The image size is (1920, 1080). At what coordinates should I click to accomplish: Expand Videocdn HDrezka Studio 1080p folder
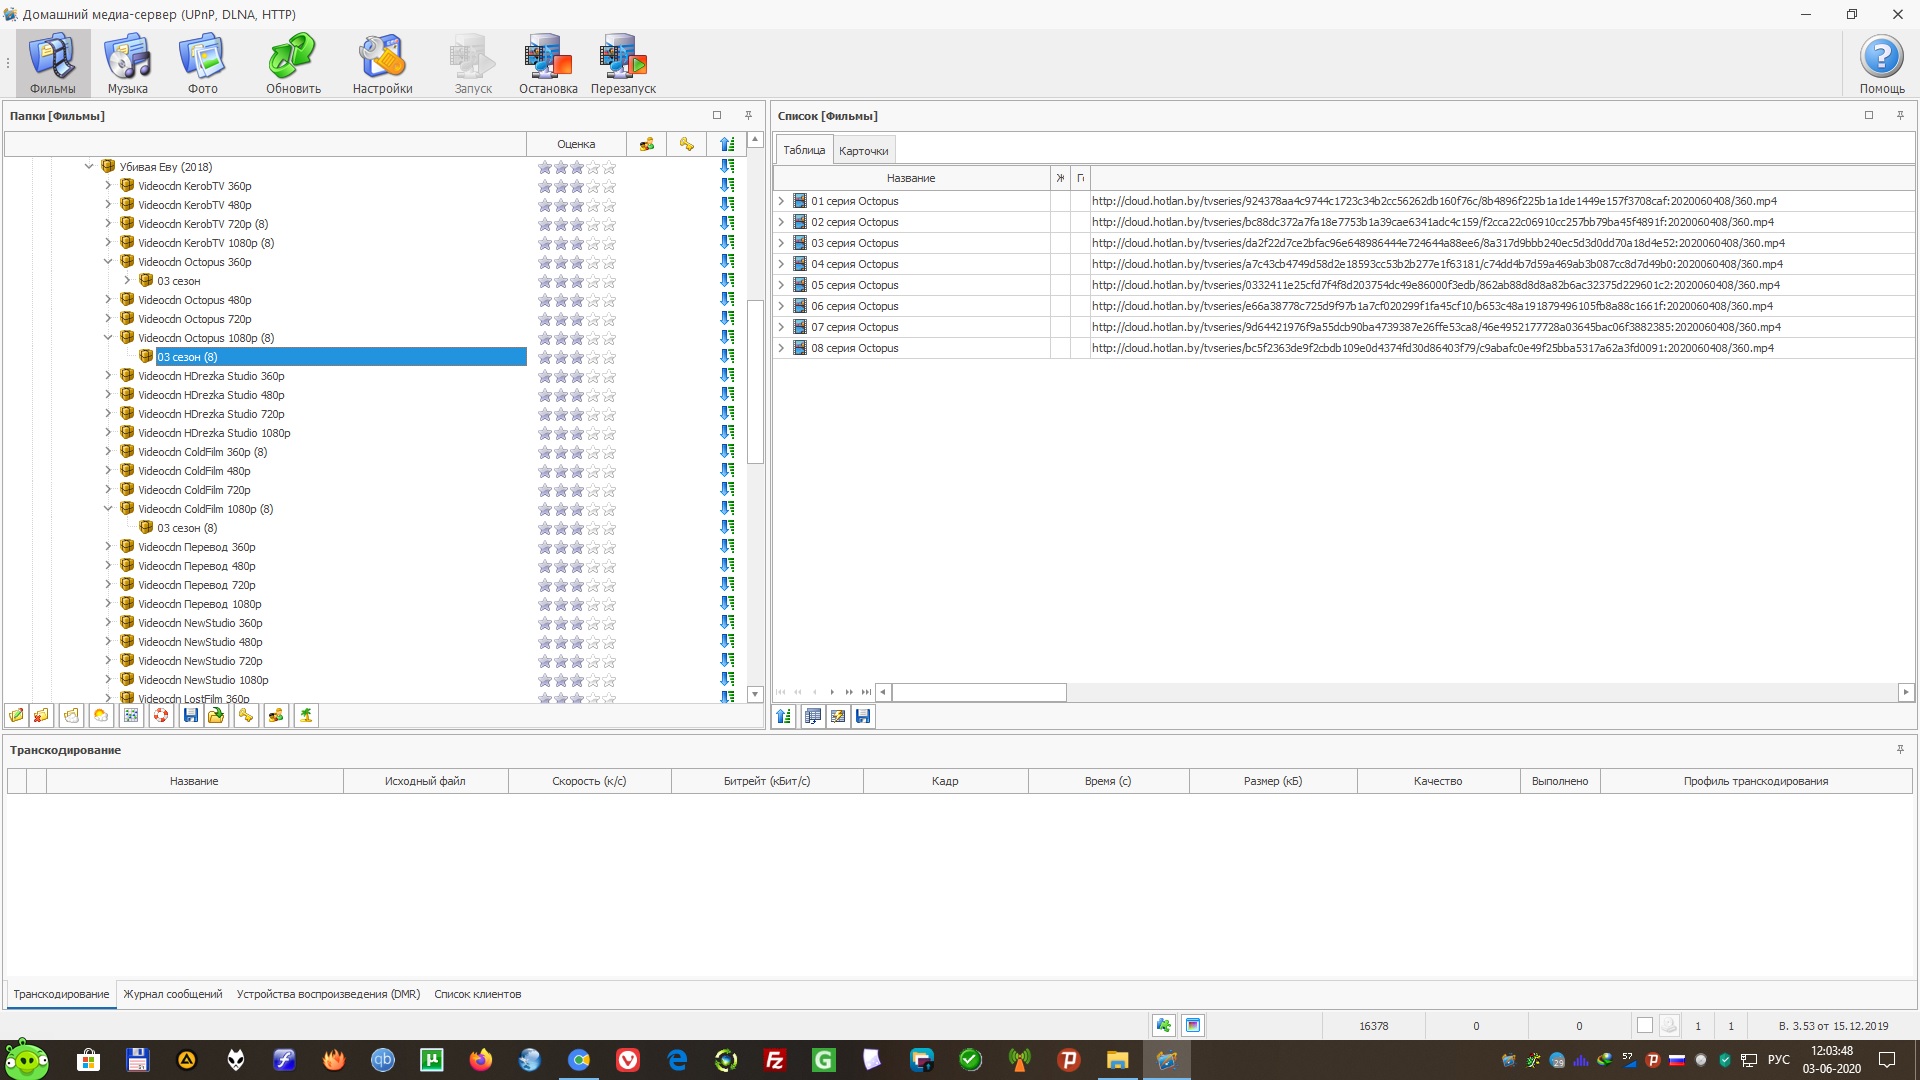[108, 433]
